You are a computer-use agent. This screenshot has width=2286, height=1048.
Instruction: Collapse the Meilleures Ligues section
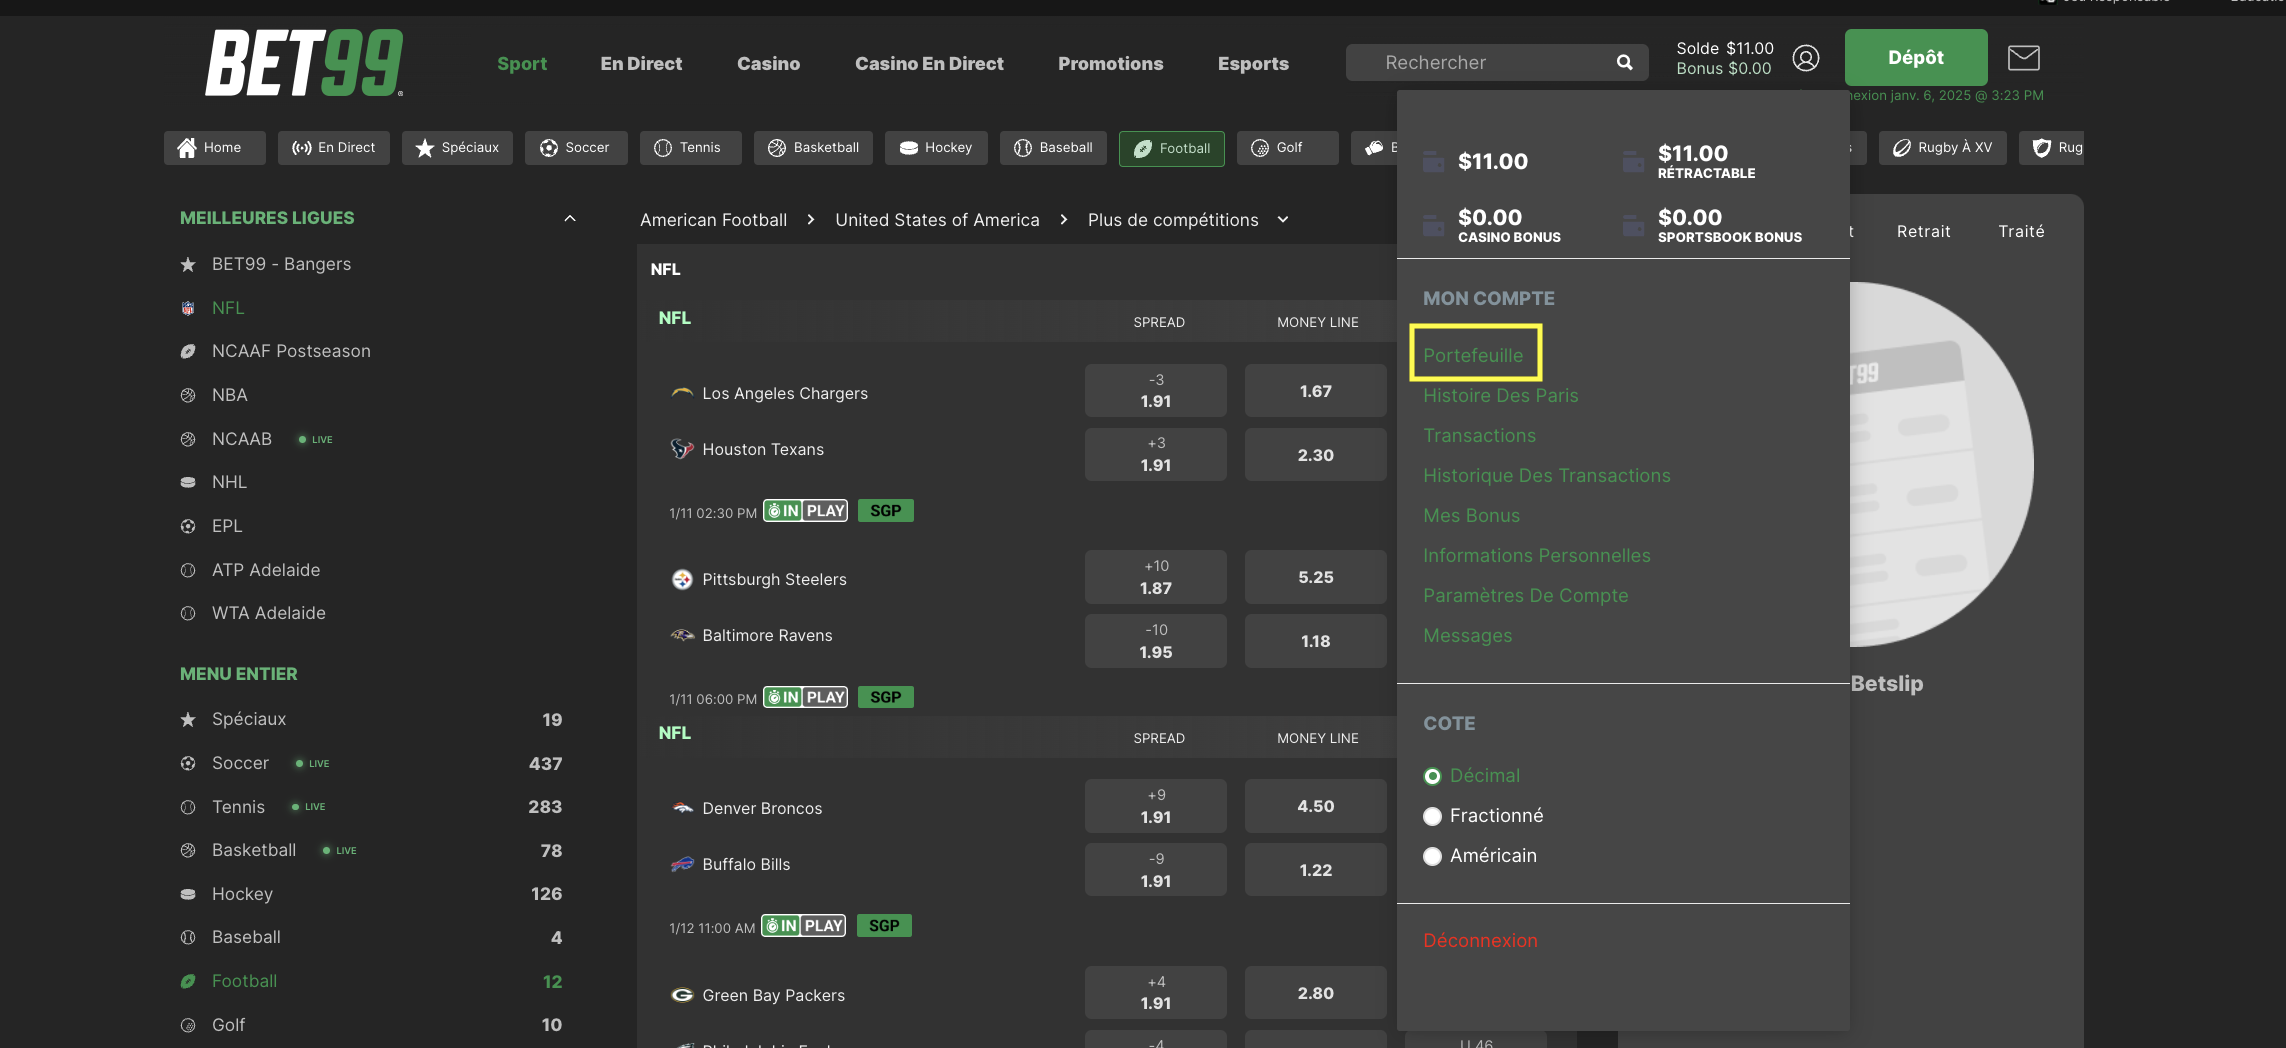[570, 218]
